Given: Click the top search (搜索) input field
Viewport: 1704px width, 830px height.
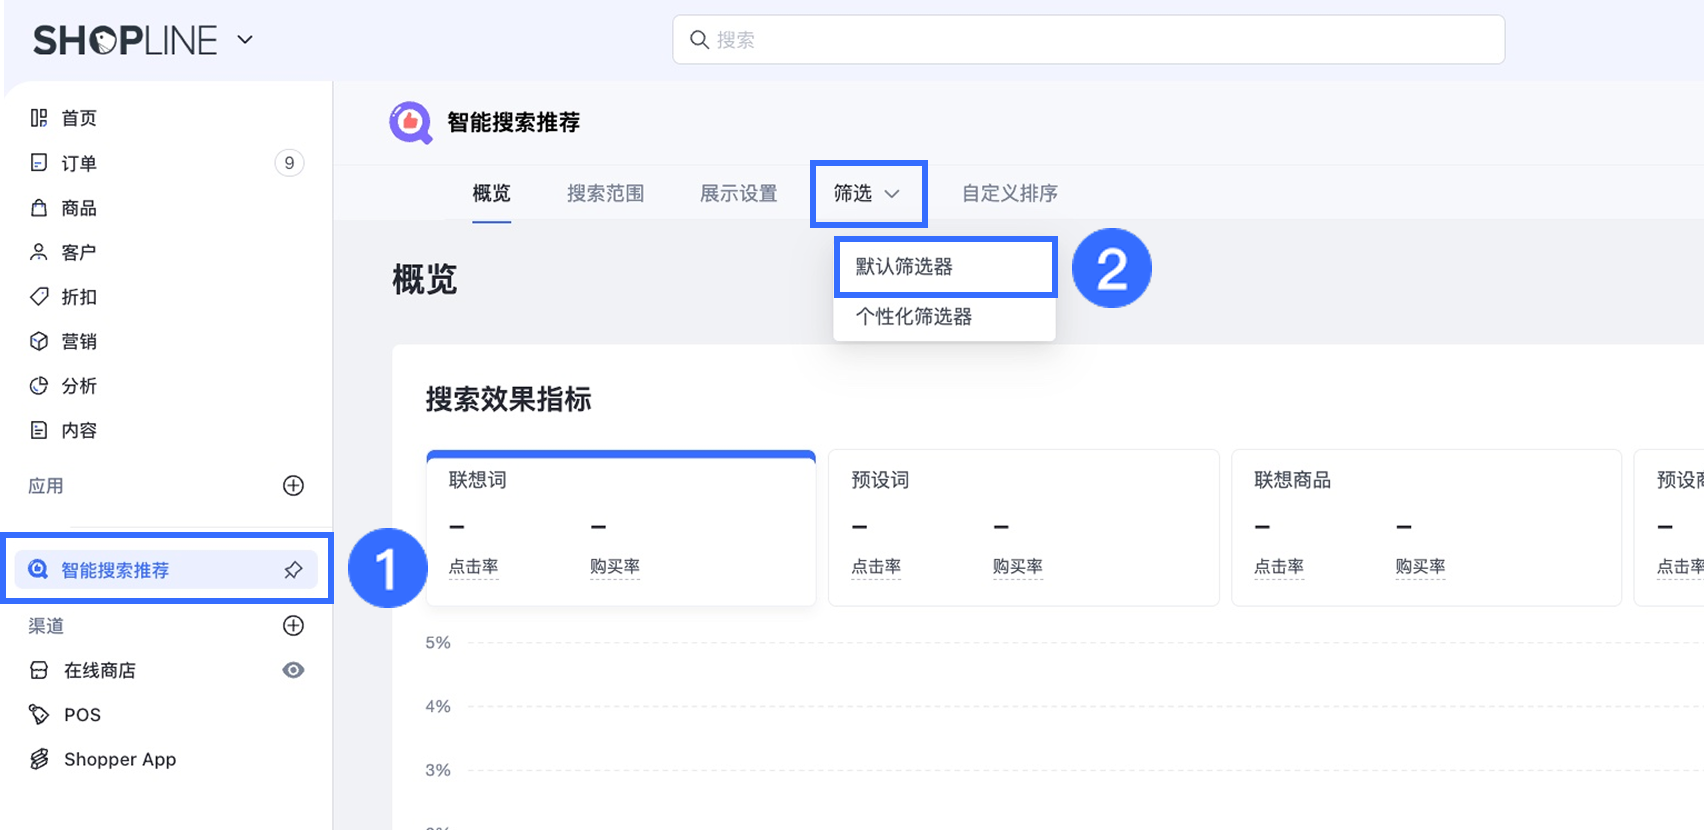Looking at the screenshot, I should (1088, 40).
